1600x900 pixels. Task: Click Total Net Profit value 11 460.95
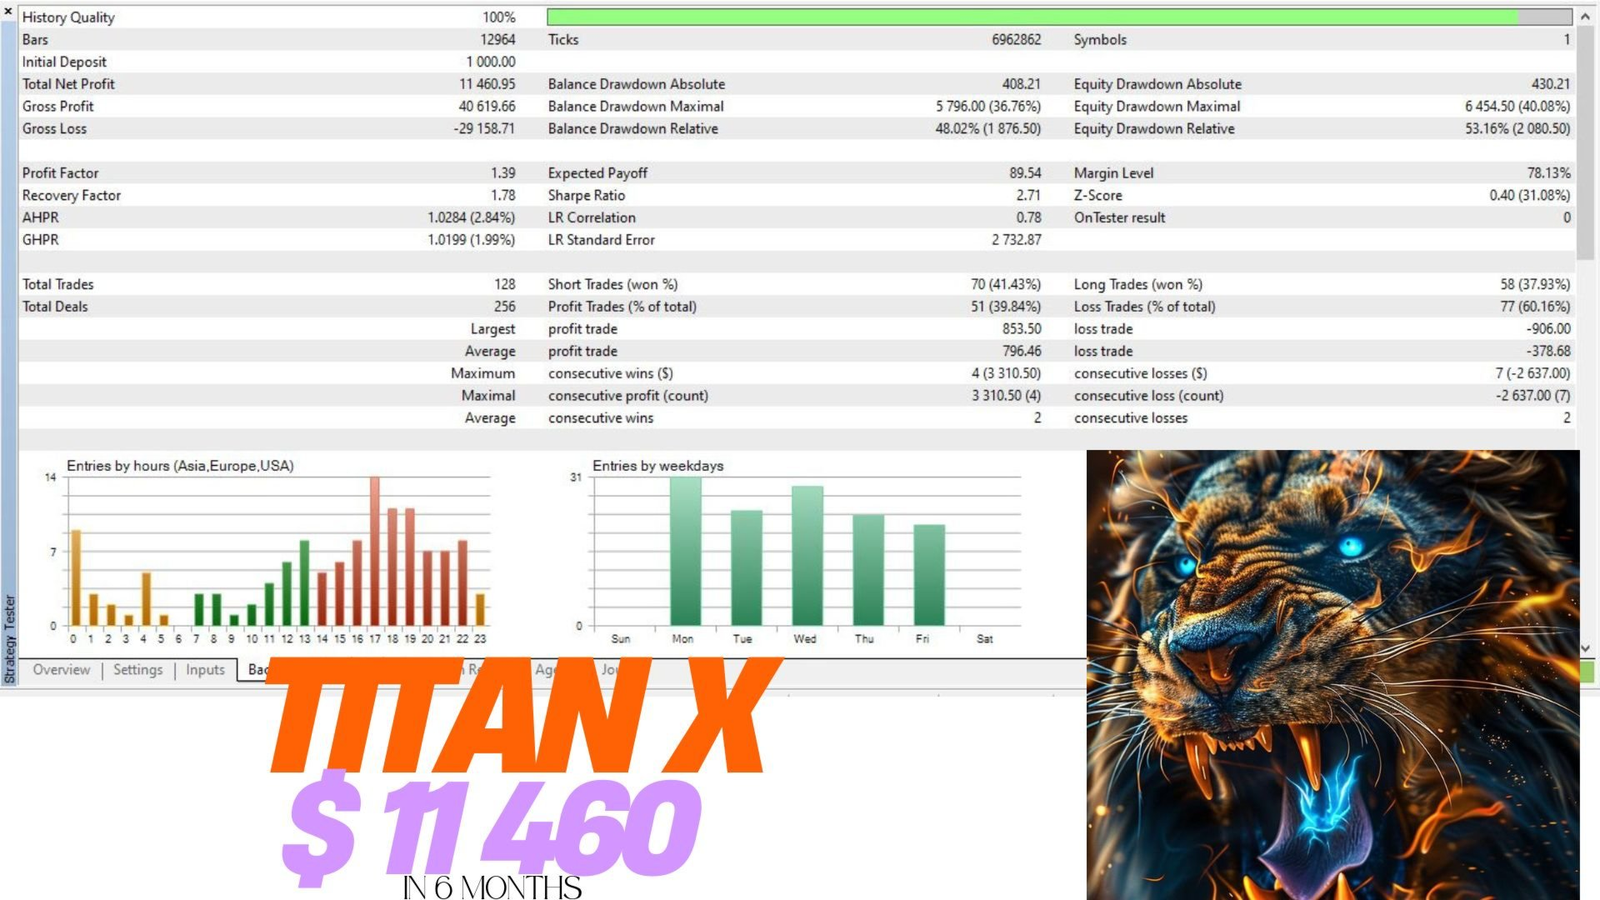point(488,84)
